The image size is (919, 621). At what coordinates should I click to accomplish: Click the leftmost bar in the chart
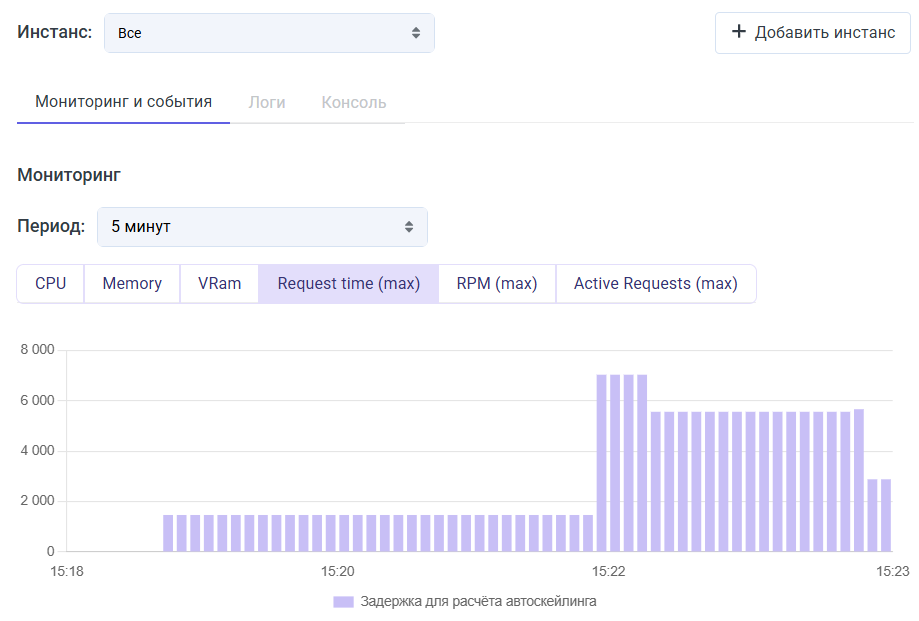169,533
